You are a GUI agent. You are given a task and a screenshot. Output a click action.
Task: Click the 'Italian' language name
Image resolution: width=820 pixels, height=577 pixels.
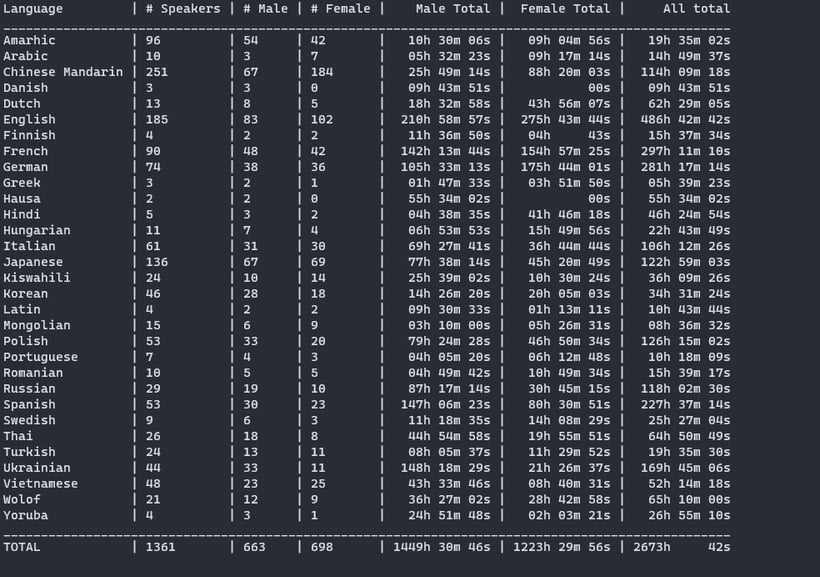(29, 246)
